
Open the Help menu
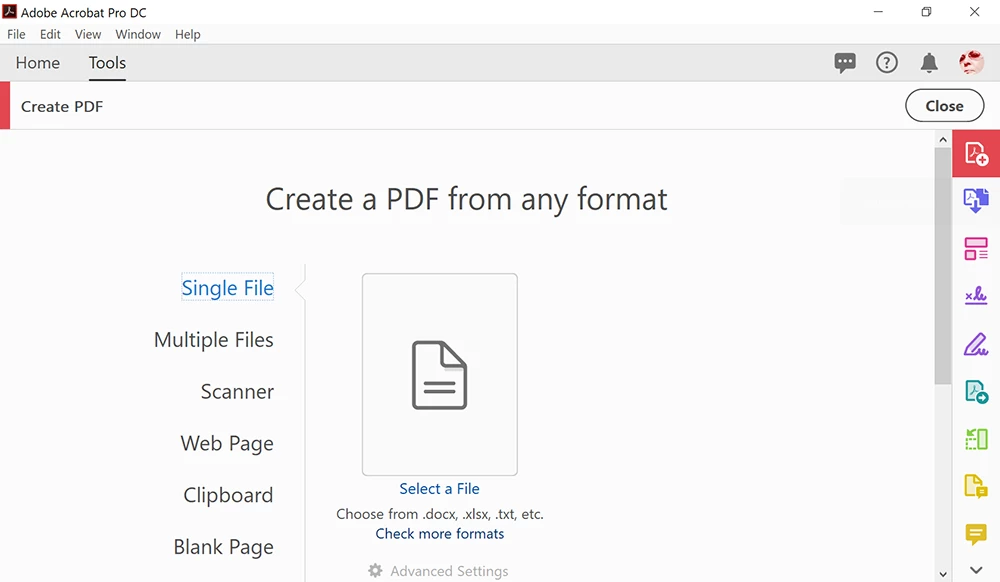click(188, 34)
